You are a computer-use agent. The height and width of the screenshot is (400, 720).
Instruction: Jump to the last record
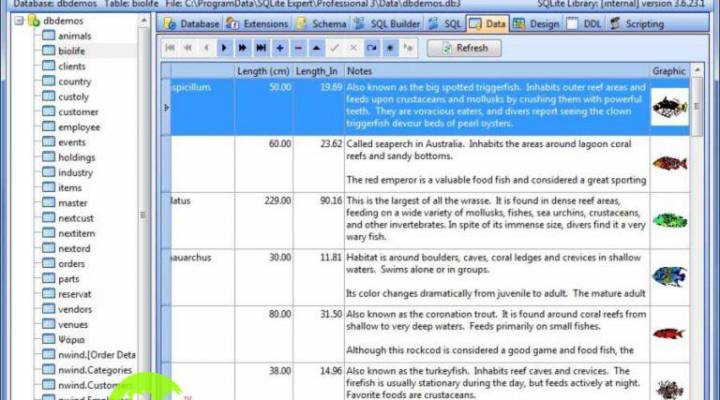261,47
